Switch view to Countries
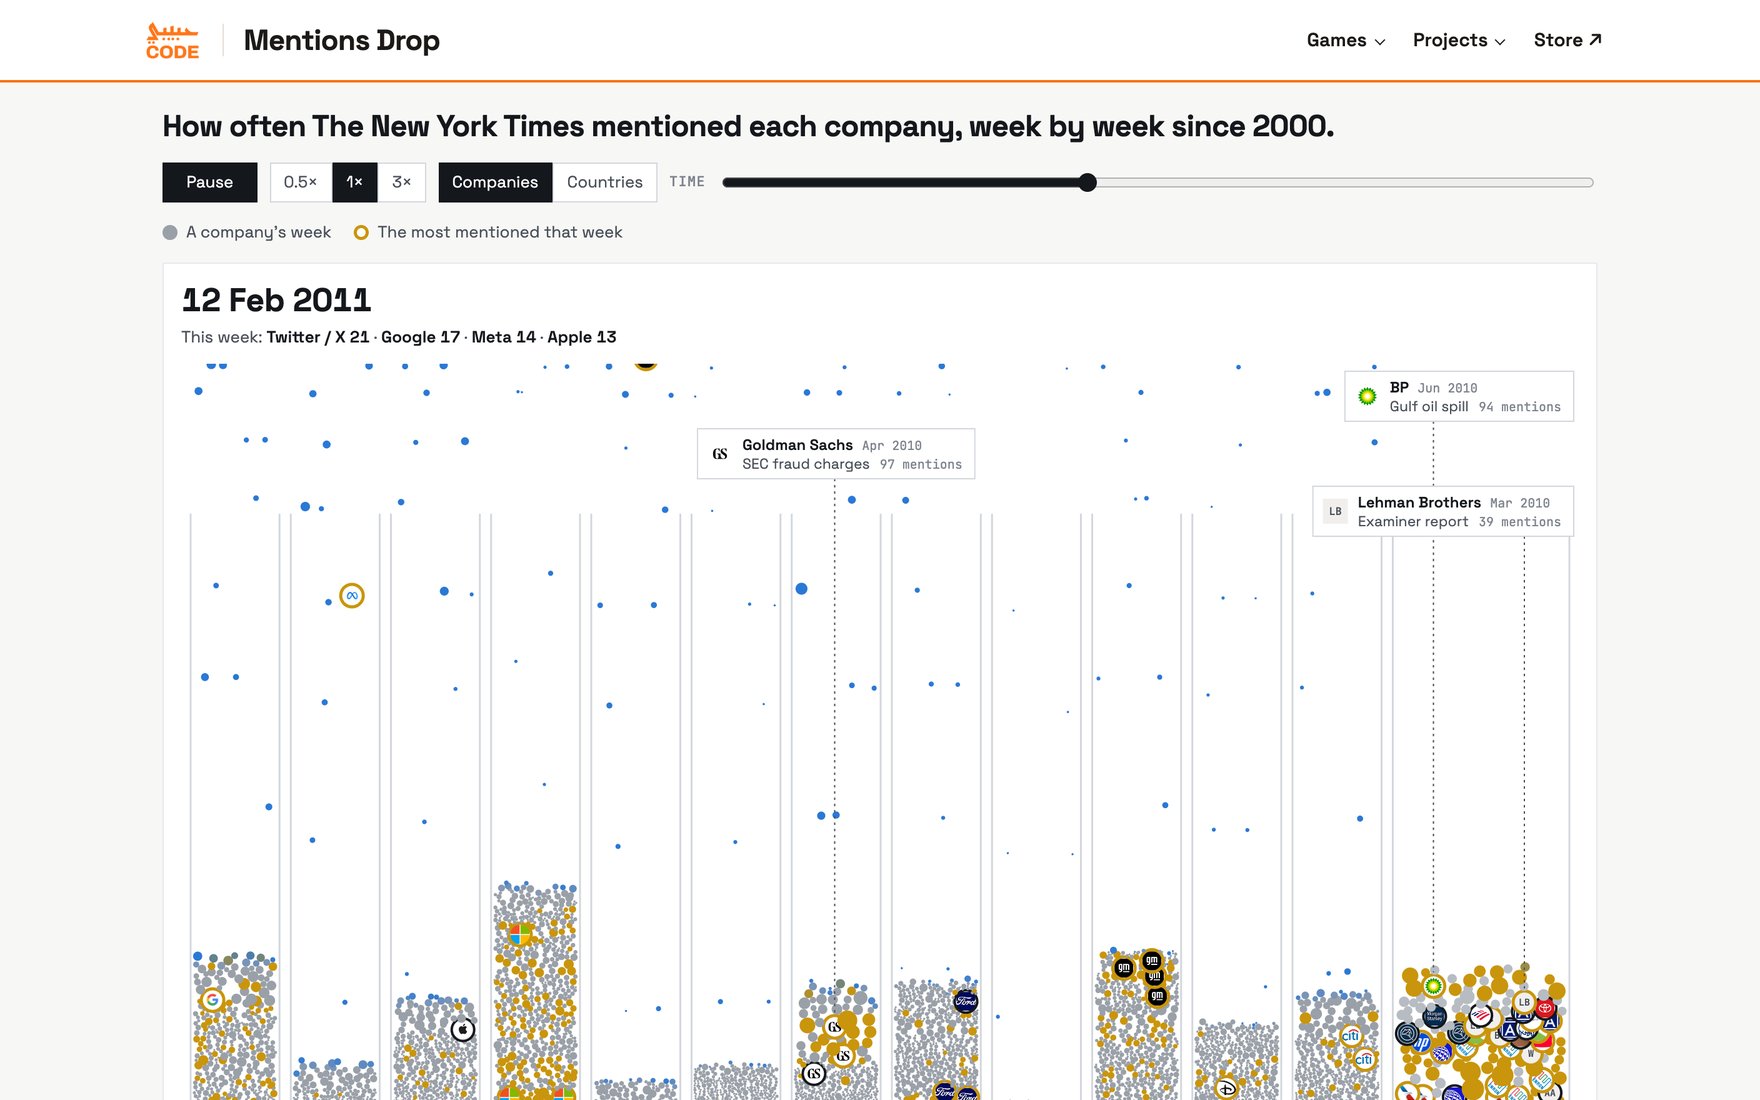The height and width of the screenshot is (1100, 1760). click(x=605, y=182)
